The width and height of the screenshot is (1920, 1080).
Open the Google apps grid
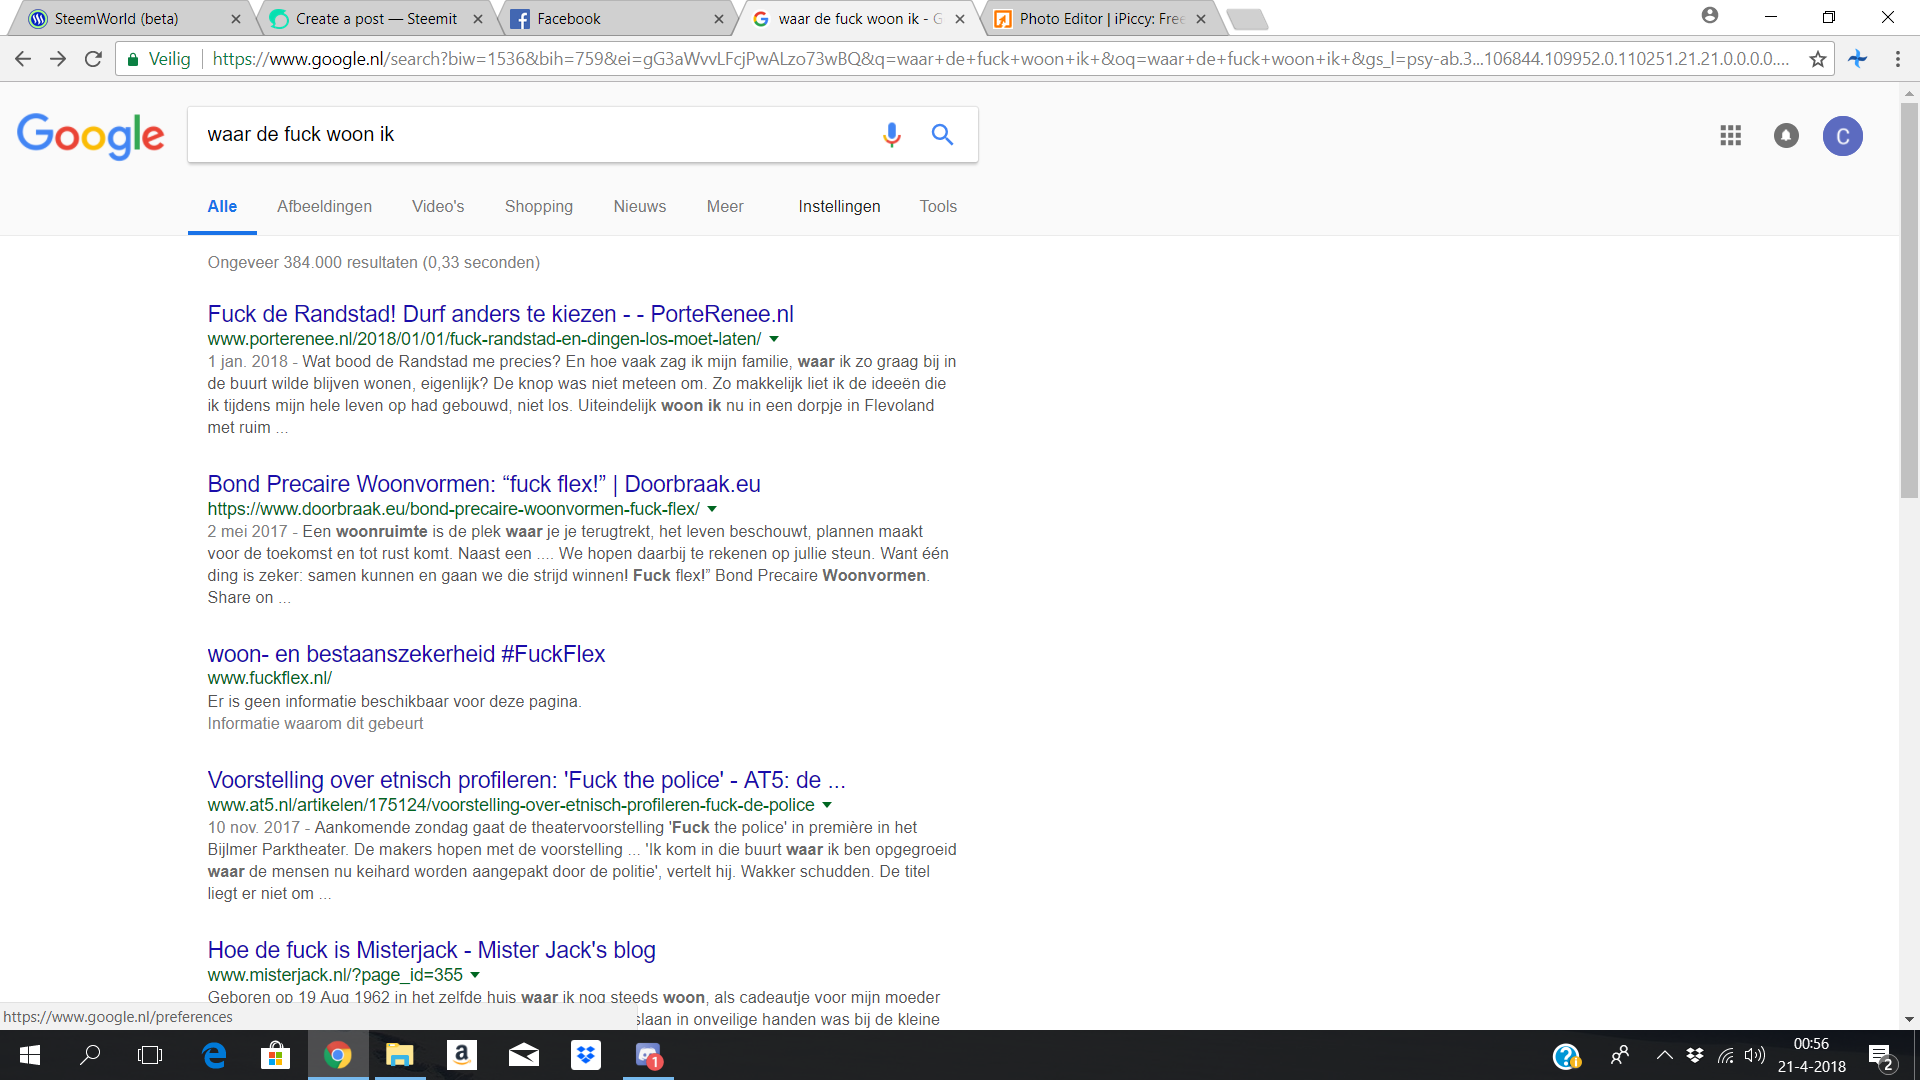[1730, 135]
